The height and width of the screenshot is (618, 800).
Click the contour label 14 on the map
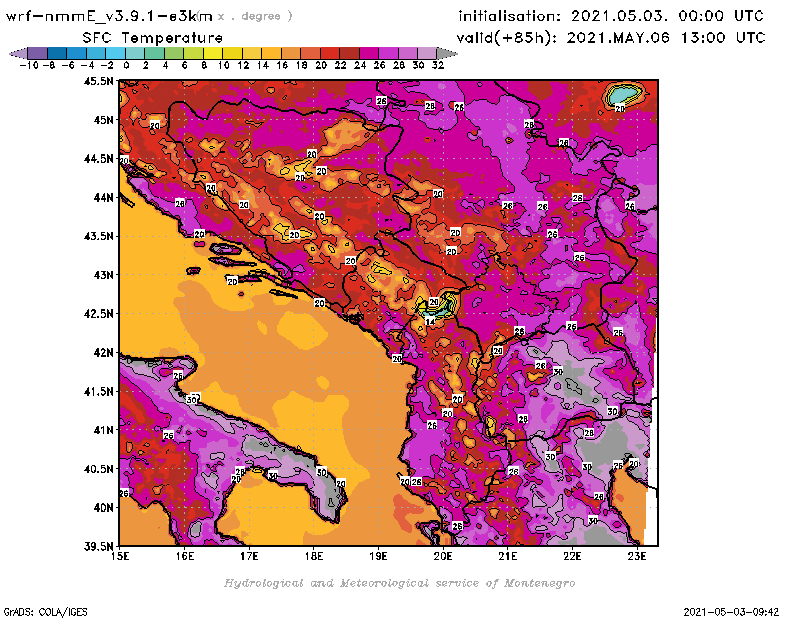point(430,322)
